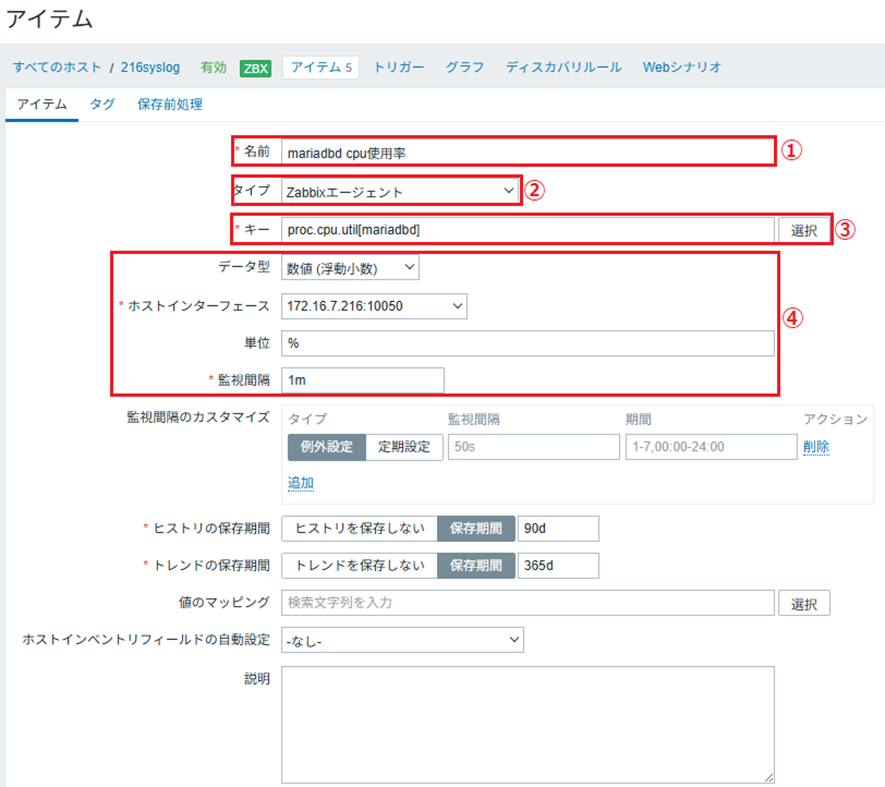Click 削除 link in custom intervals
This screenshot has height=787, width=885.
pos(816,447)
